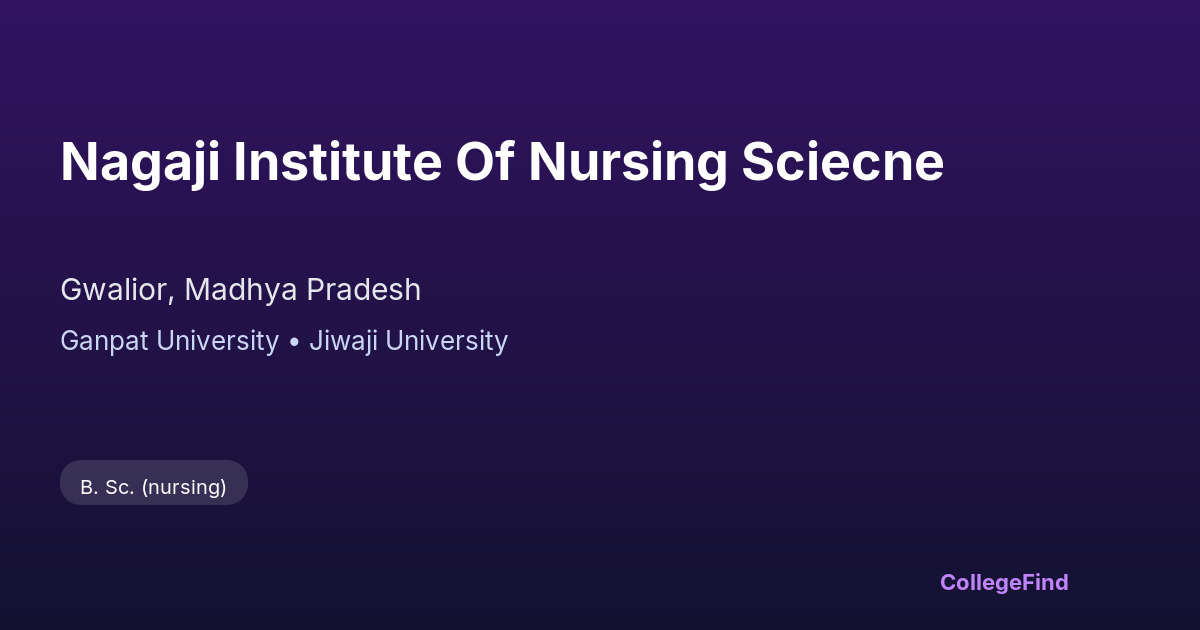Click the word "Jiwaji" in the affiliations
The image size is (1200, 630).
click(343, 341)
